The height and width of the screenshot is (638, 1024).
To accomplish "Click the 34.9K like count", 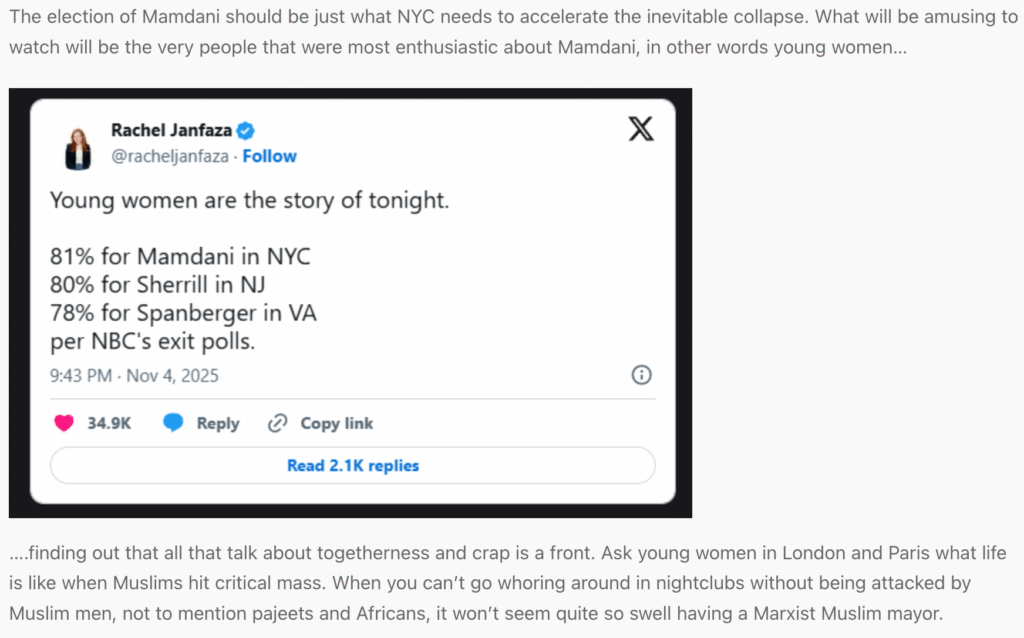I will 109,423.
